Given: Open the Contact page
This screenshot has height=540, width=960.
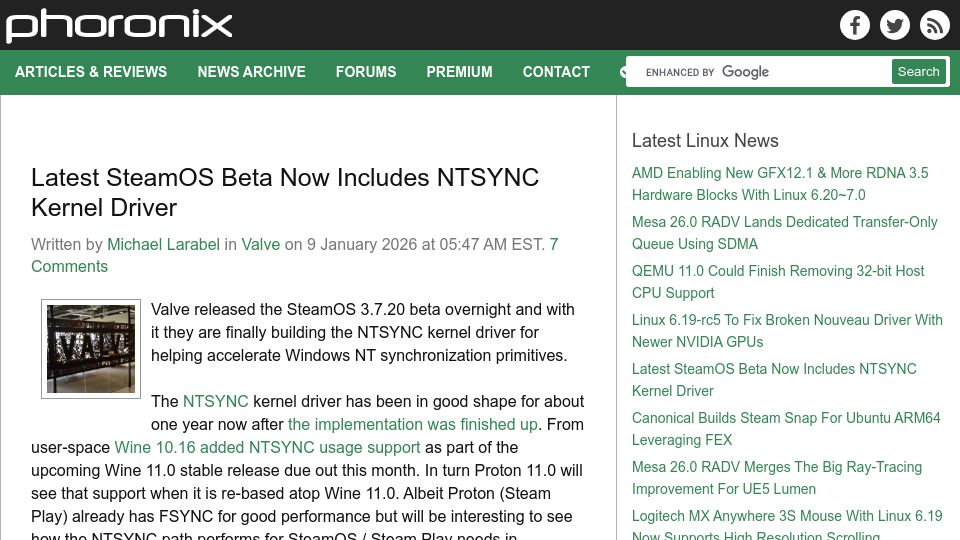Looking at the screenshot, I should point(556,72).
